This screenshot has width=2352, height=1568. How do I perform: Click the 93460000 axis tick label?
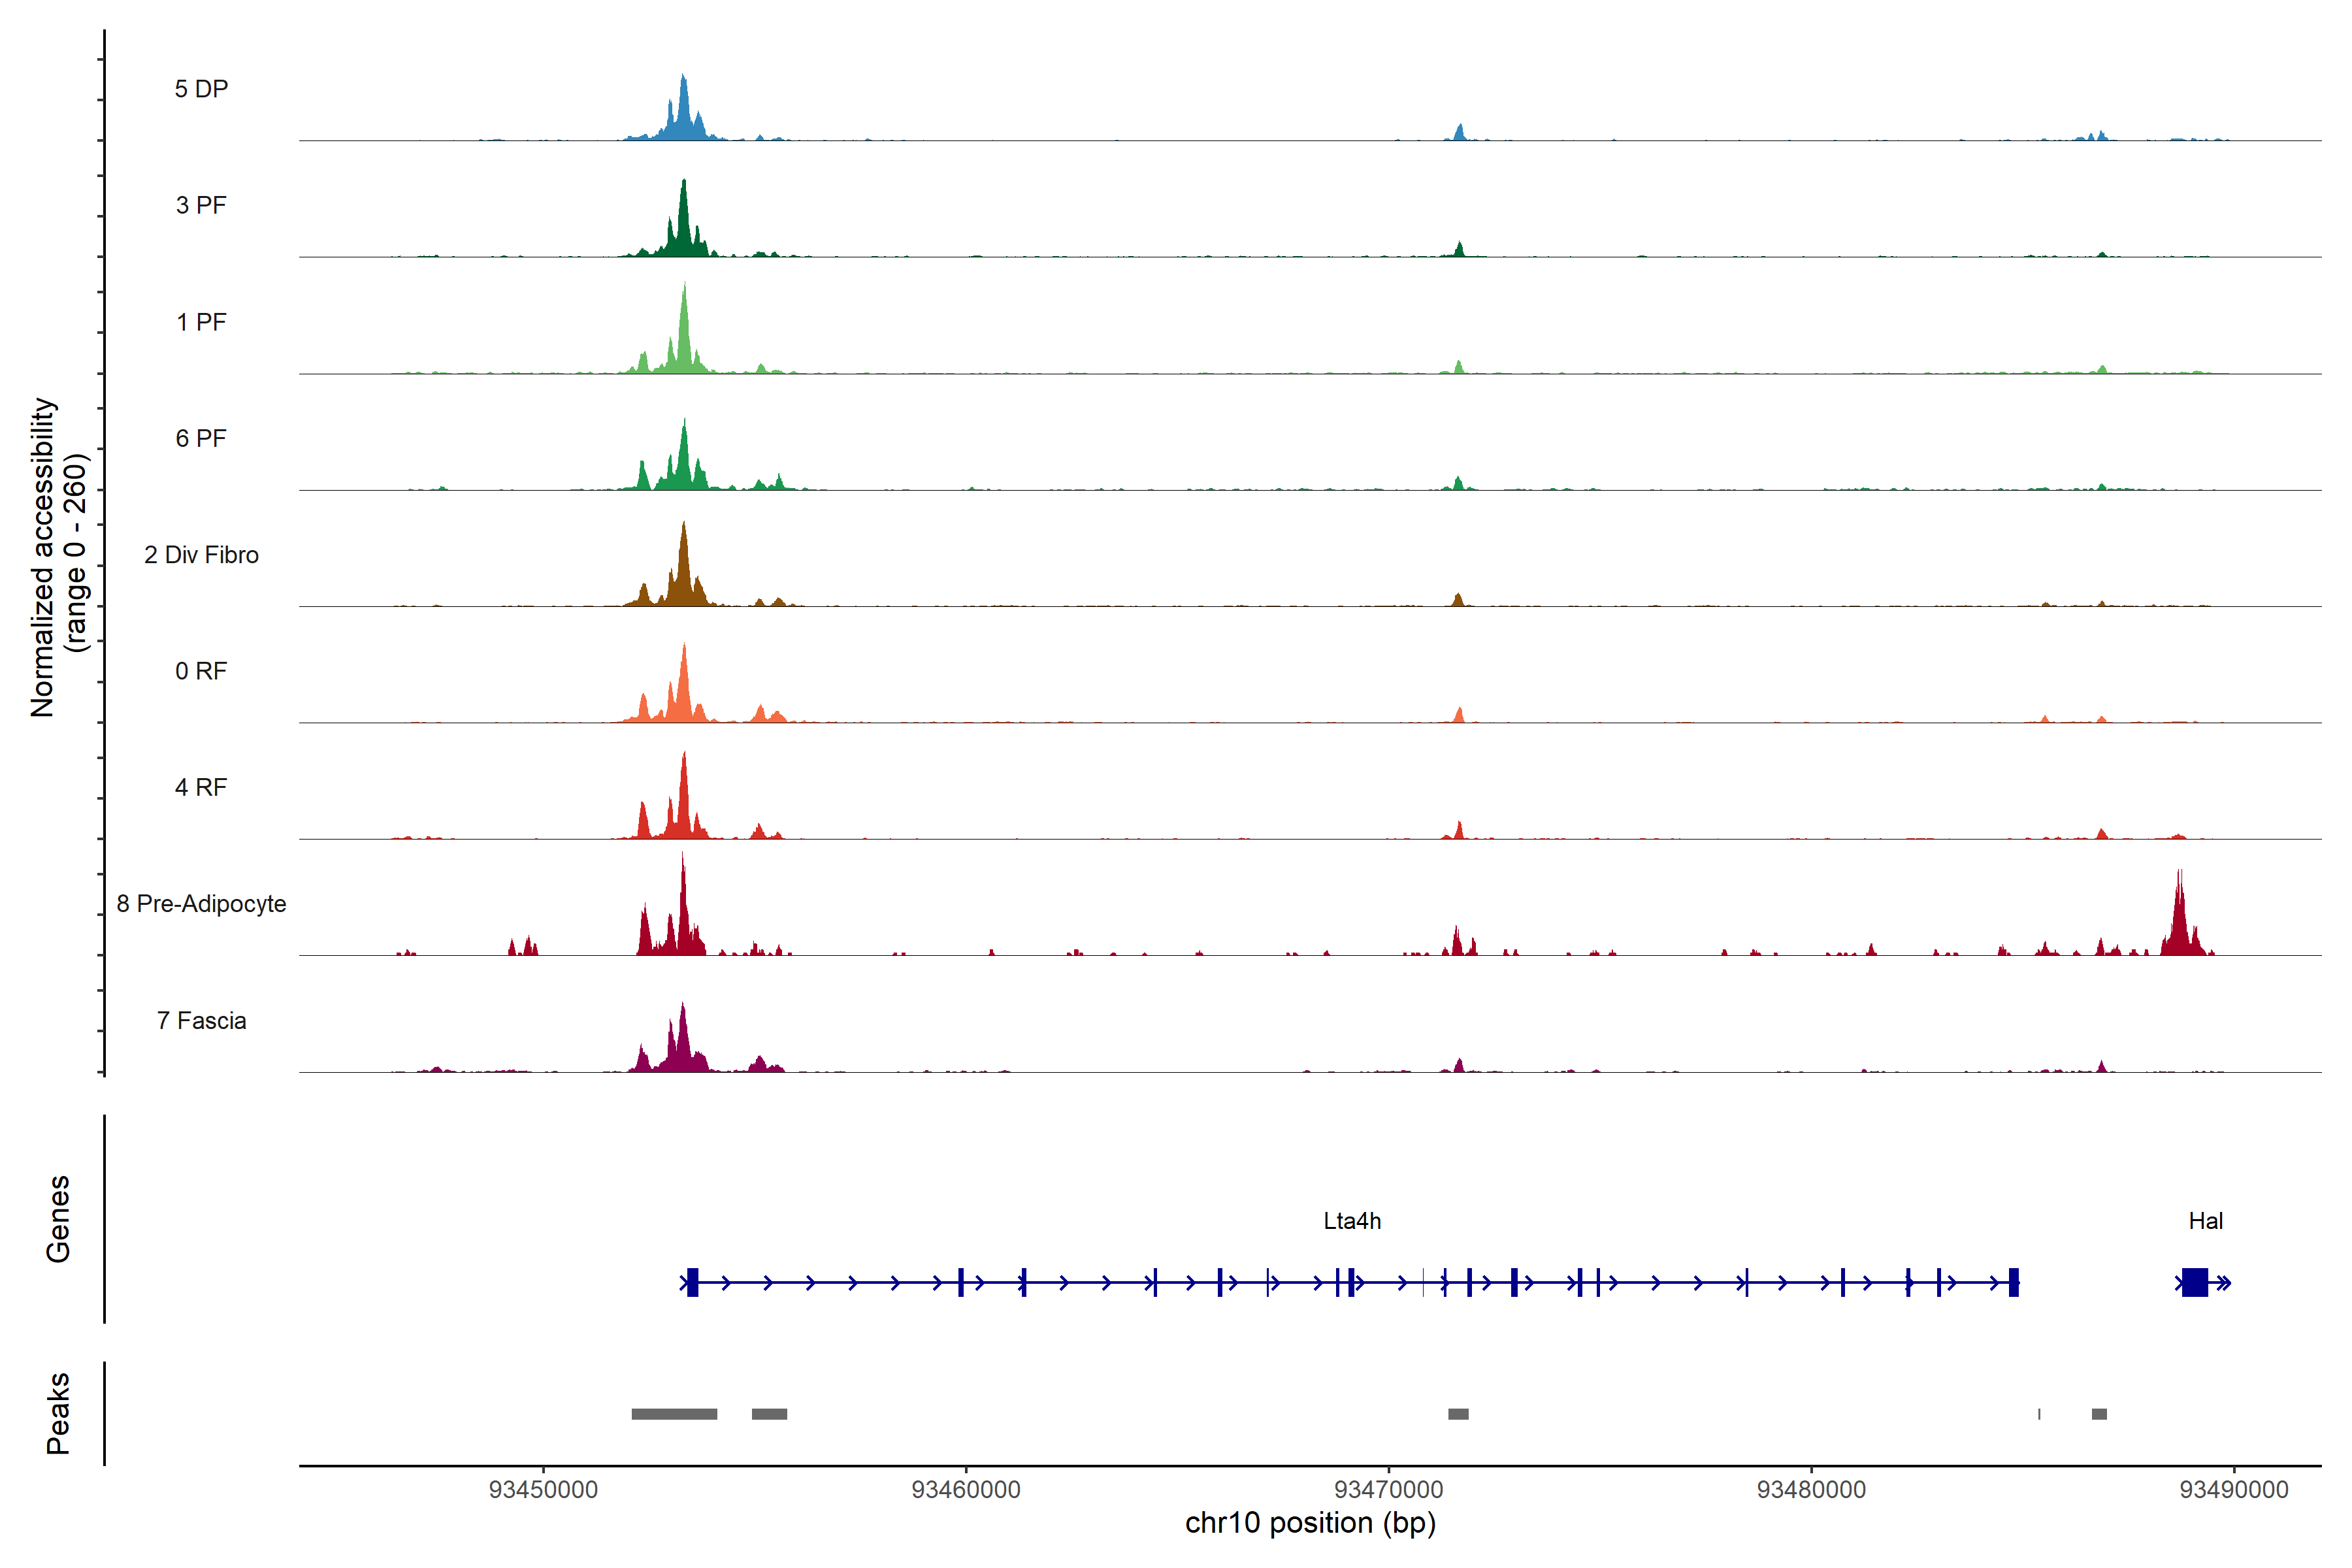(966, 1489)
